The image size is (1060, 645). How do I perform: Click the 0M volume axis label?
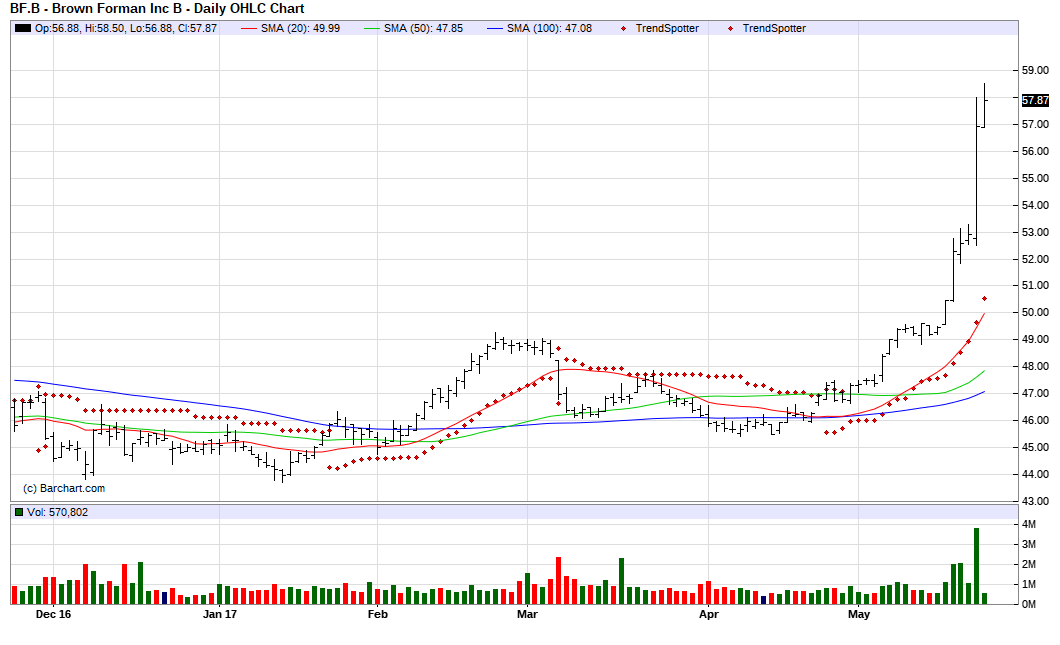click(x=1029, y=604)
